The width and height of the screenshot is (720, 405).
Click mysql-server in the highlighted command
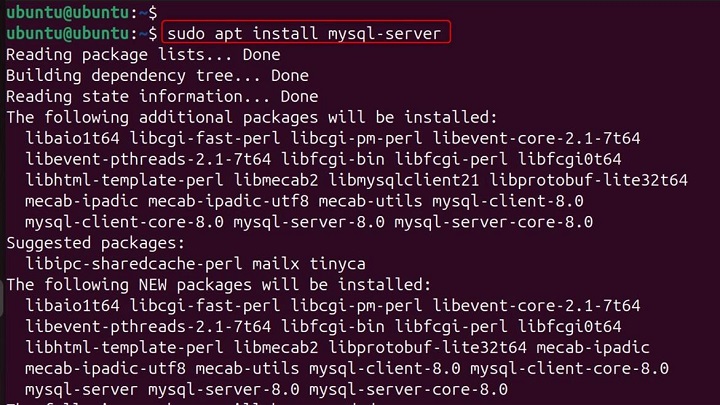click(384, 33)
